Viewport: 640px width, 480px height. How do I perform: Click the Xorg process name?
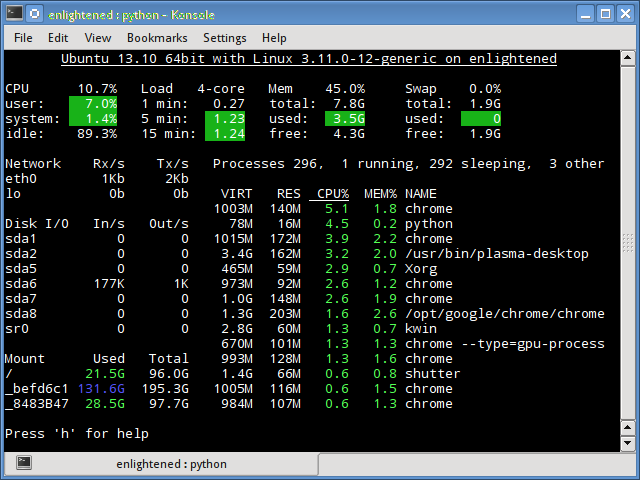[x=421, y=269]
